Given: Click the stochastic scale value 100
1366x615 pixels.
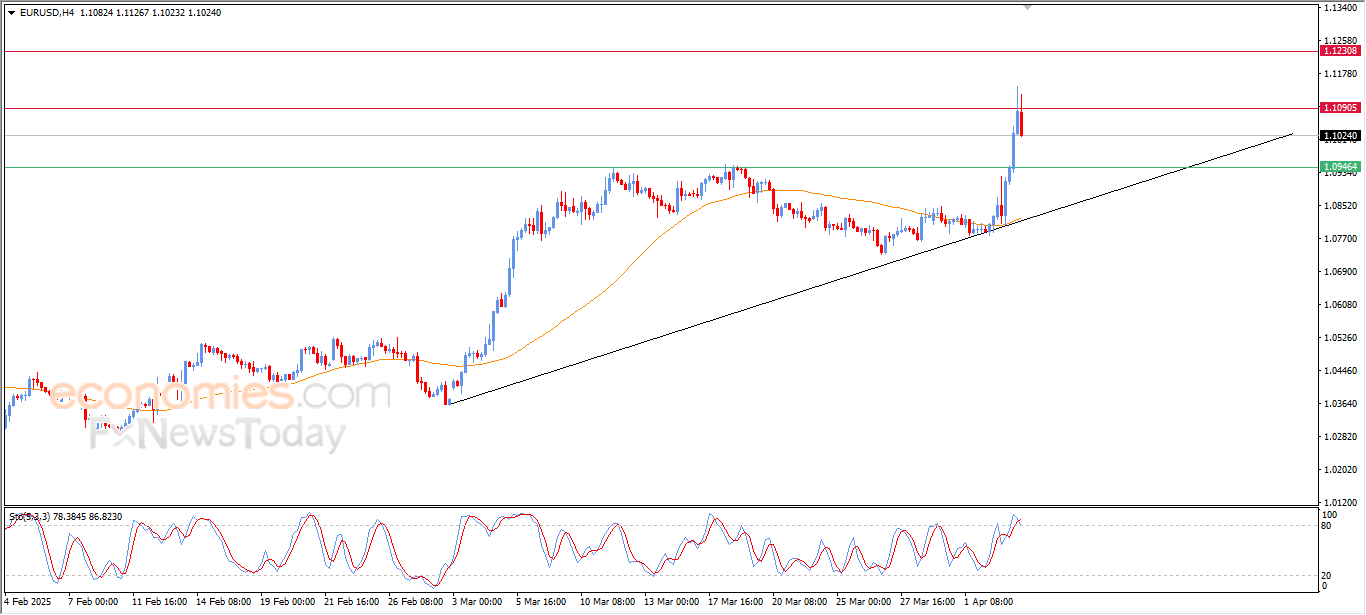Looking at the screenshot, I should [x=1329, y=515].
